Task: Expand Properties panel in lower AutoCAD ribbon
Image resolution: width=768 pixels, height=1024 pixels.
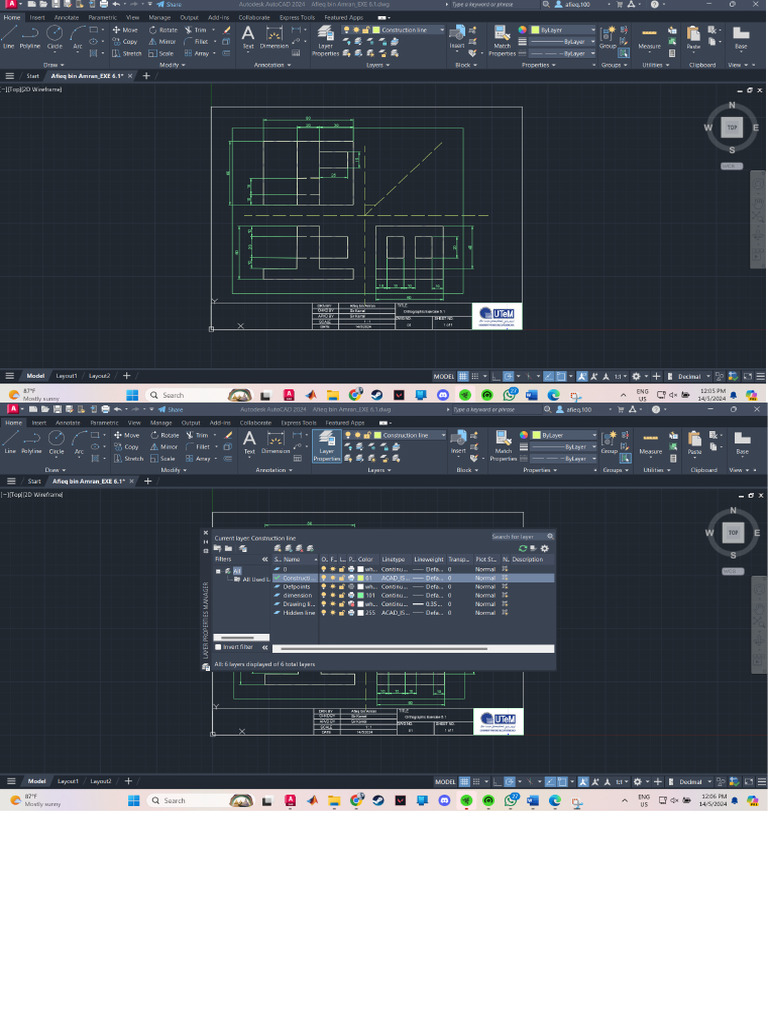Action: [539, 470]
